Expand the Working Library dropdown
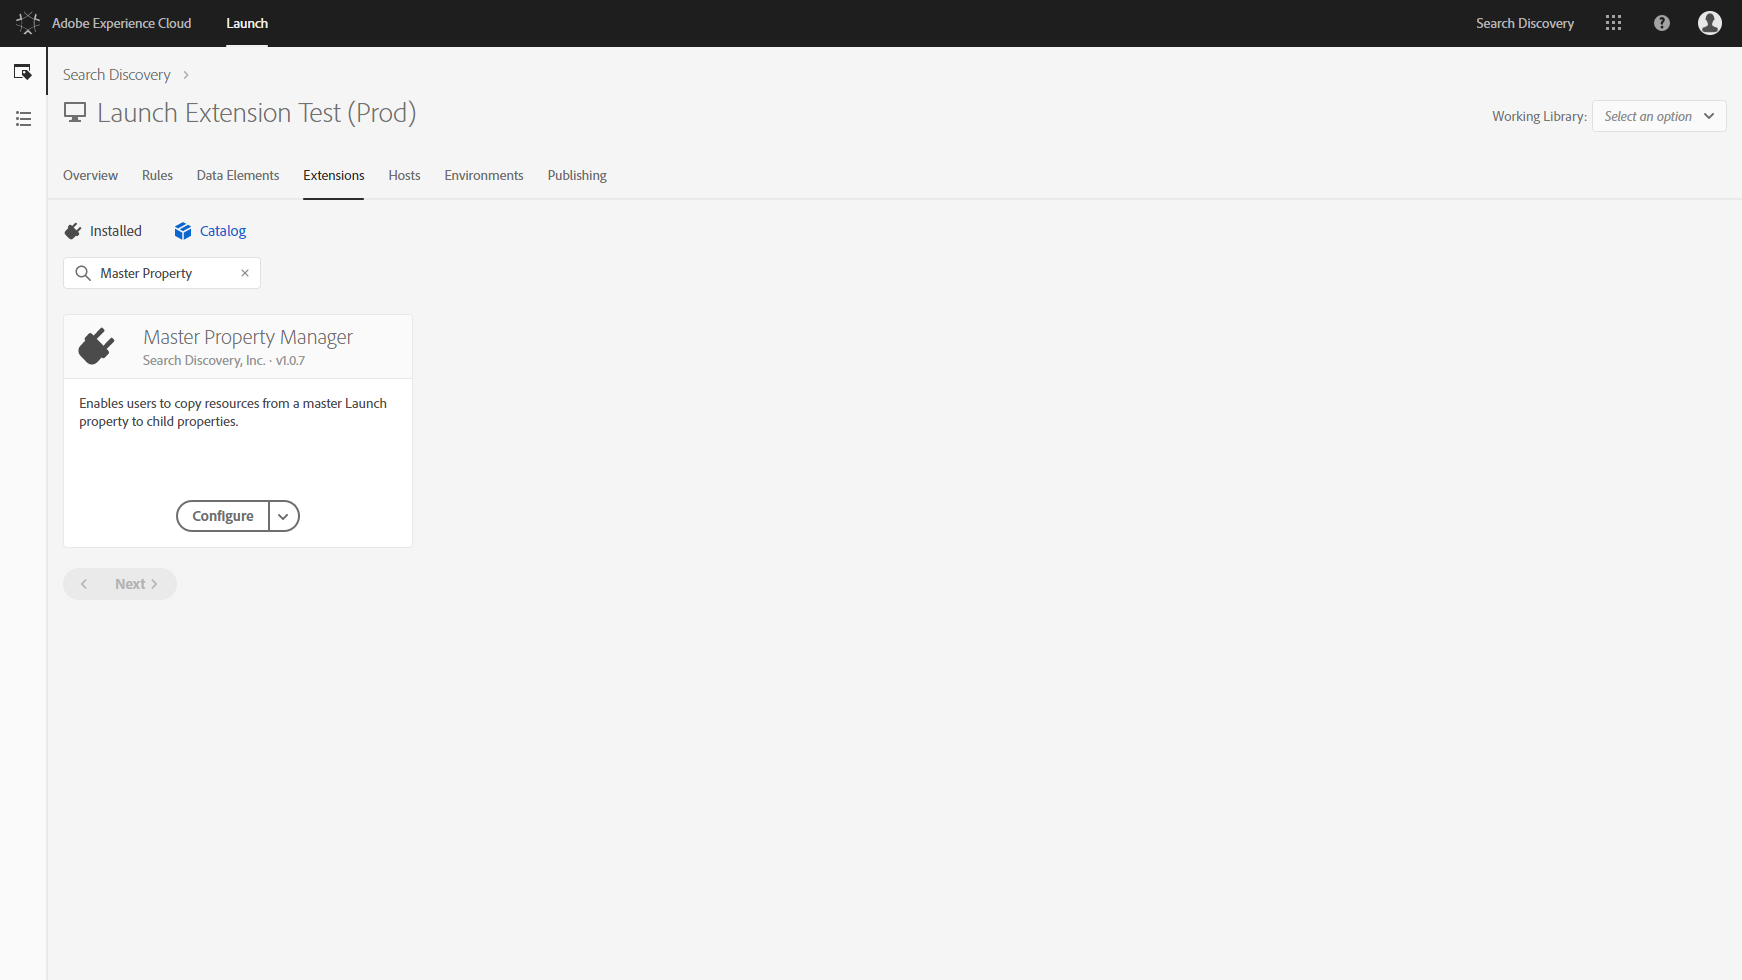The width and height of the screenshot is (1742, 980). 1658,116
